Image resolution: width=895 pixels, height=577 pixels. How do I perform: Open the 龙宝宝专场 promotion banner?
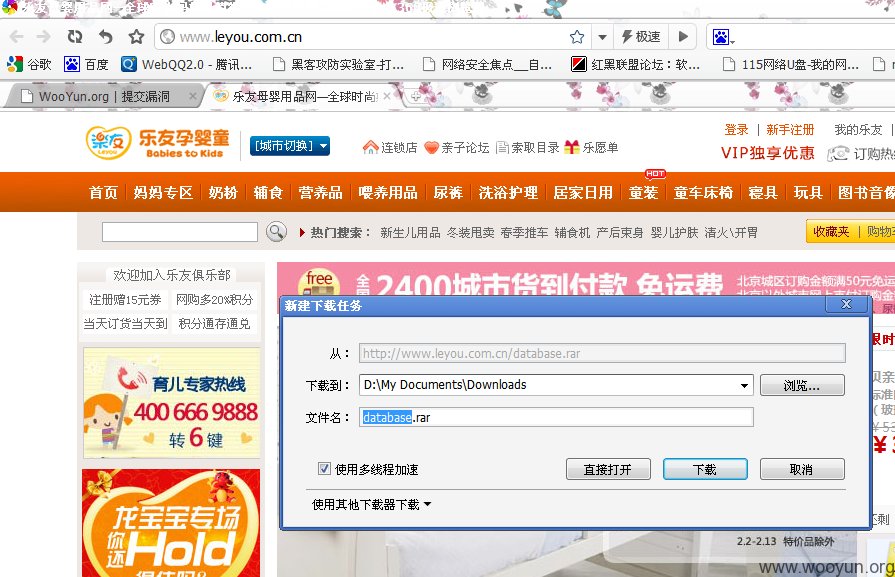pyautogui.click(x=171, y=523)
